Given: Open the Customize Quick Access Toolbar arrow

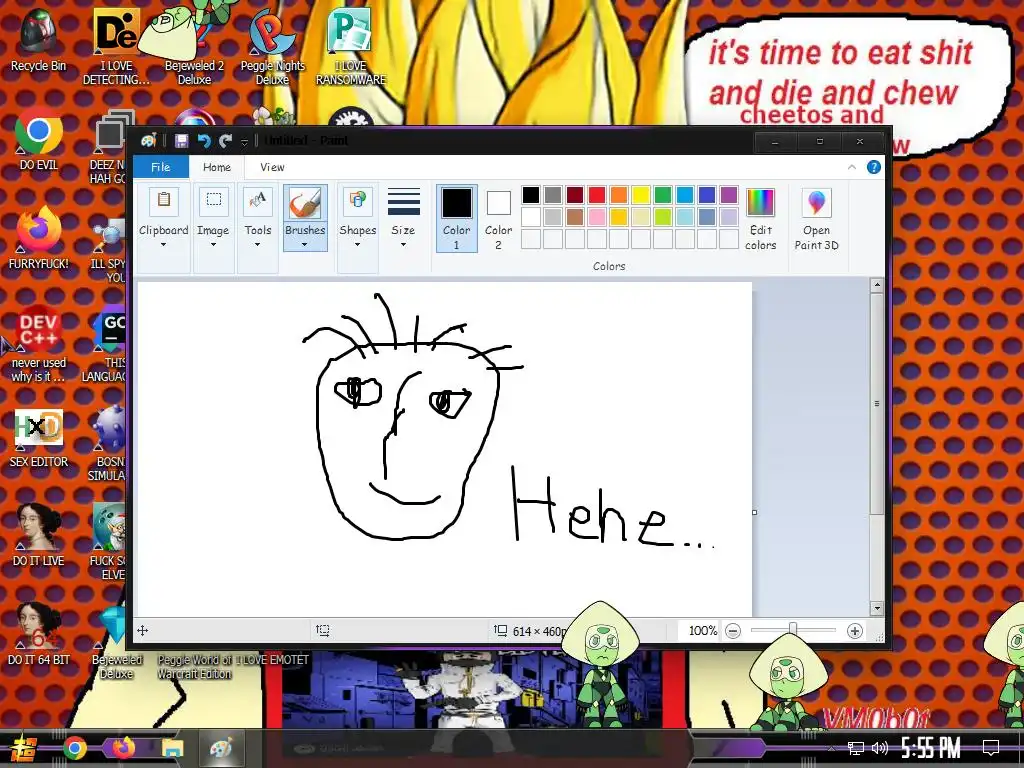Looking at the screenshot, I should click(244, 141).
